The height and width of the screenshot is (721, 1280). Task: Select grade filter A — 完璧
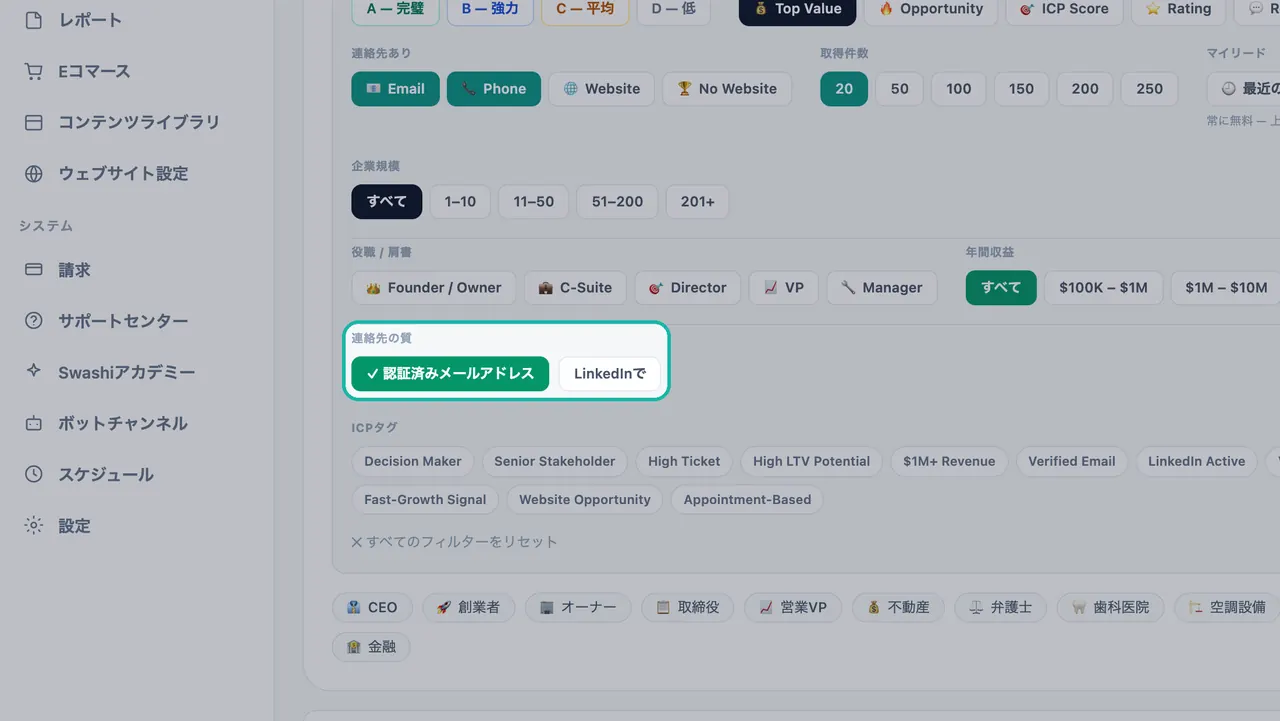click(x=395, y=9)
